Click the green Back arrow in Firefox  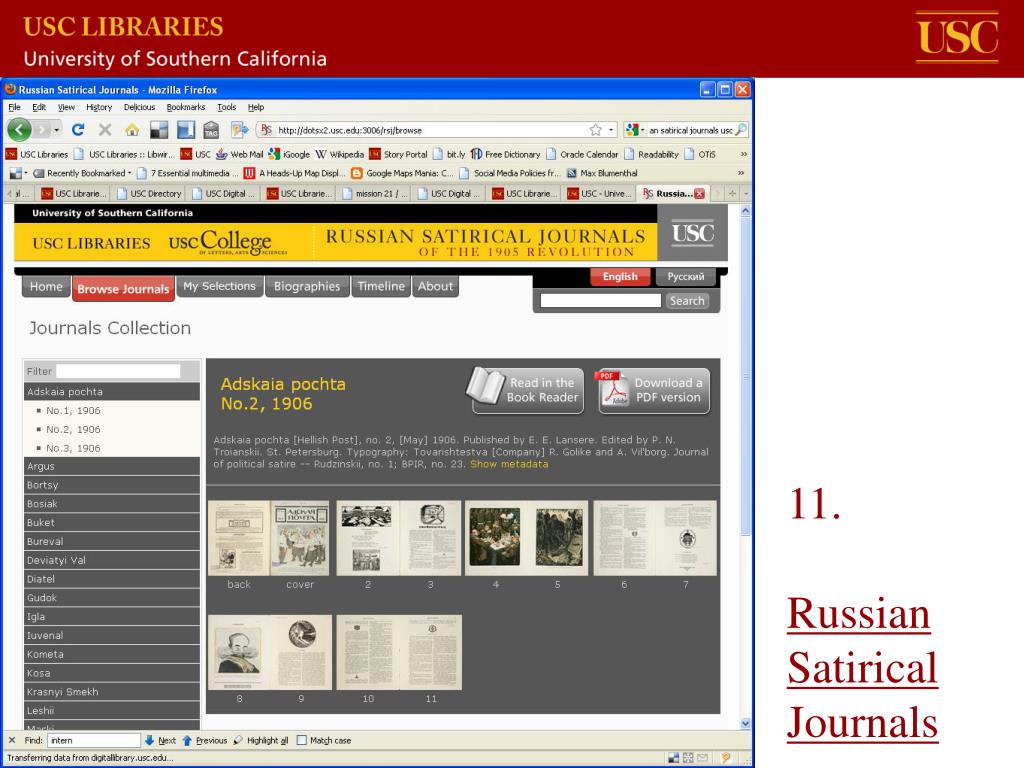[19, 129]
